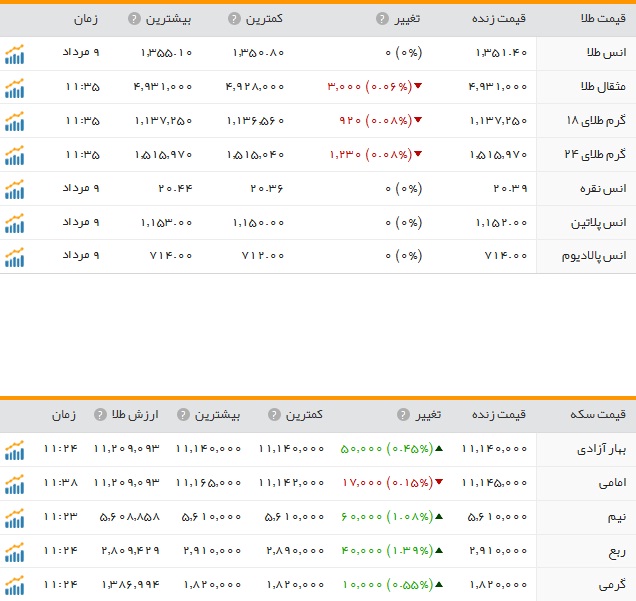This screenshot has height=601, width=636.
Task: Click the انس طلا row label
Action: tap(606, 53)
